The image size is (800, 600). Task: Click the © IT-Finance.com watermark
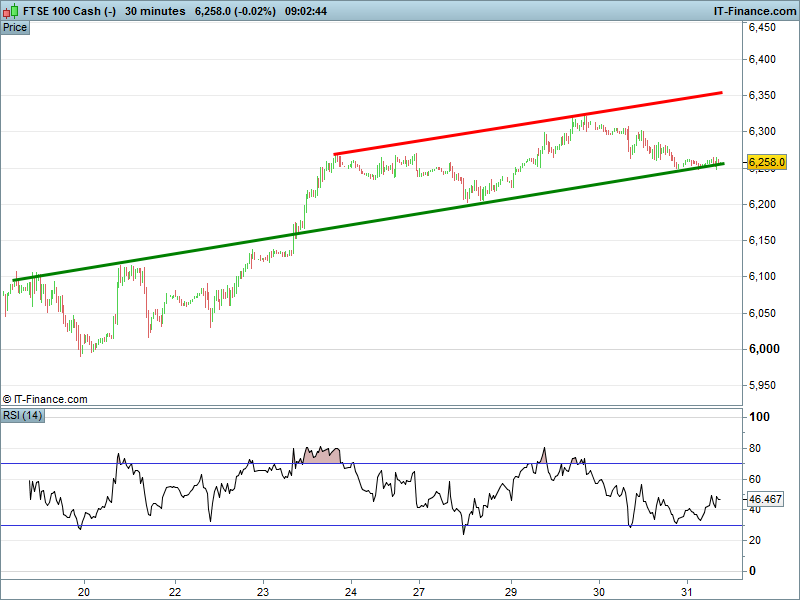point(45,399)
